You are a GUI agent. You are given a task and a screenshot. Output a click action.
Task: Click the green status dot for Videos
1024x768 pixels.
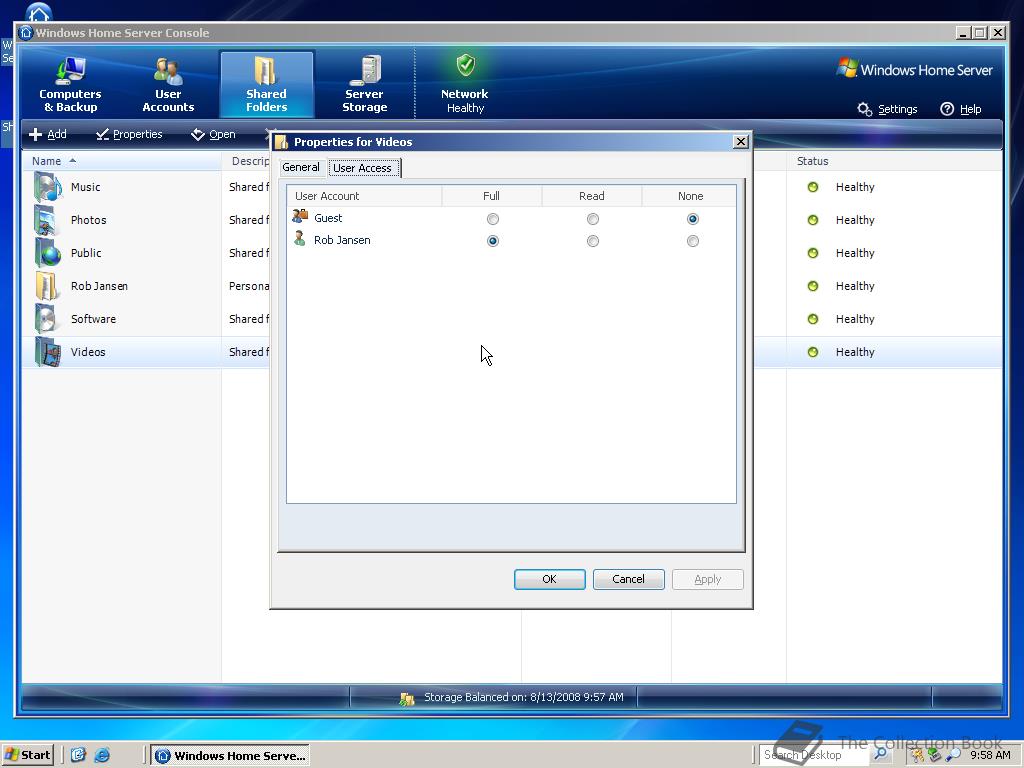[x=813, y=352]
